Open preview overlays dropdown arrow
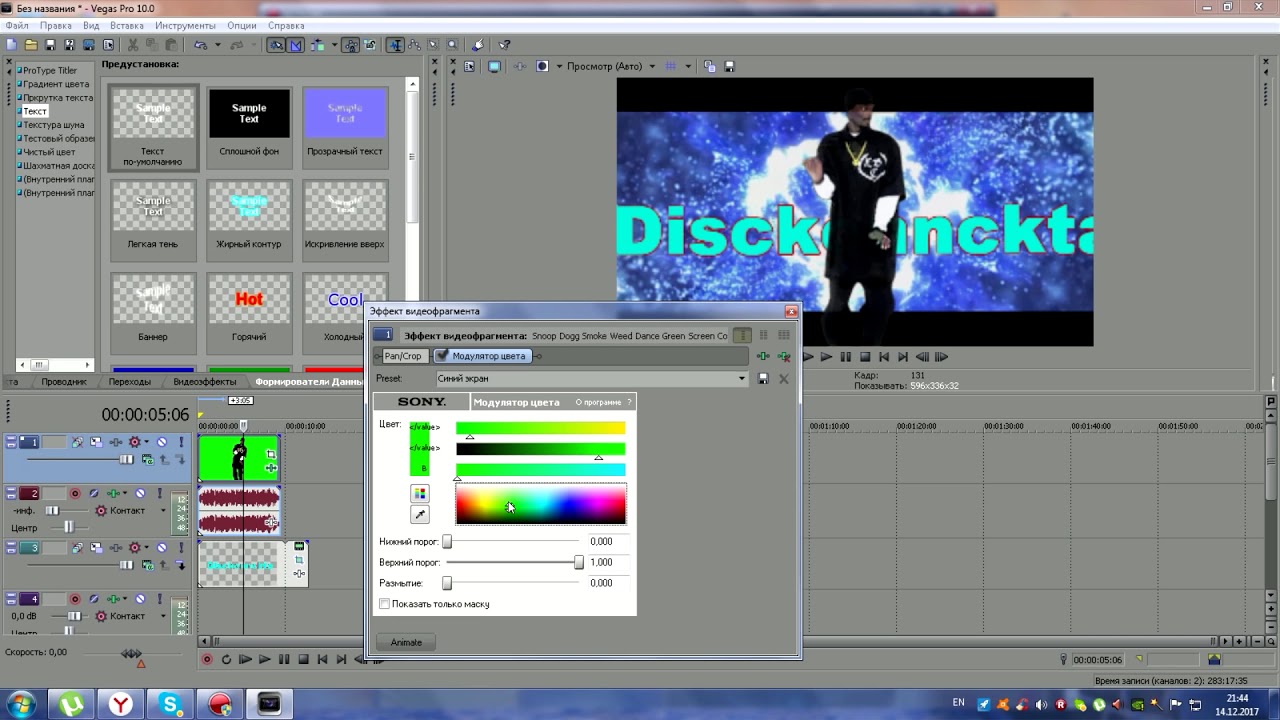This screenshot has height=720, width=1280. [x=688, y=67]
